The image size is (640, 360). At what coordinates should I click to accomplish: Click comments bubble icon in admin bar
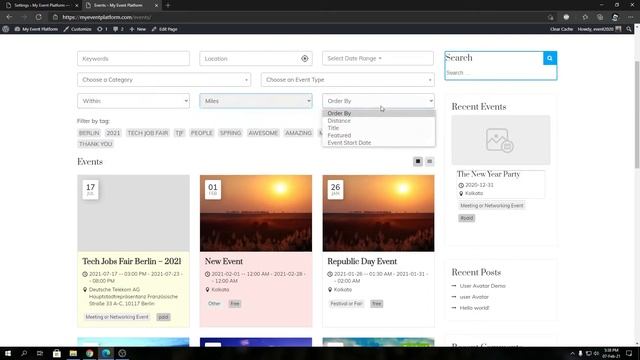pos(118,29)
